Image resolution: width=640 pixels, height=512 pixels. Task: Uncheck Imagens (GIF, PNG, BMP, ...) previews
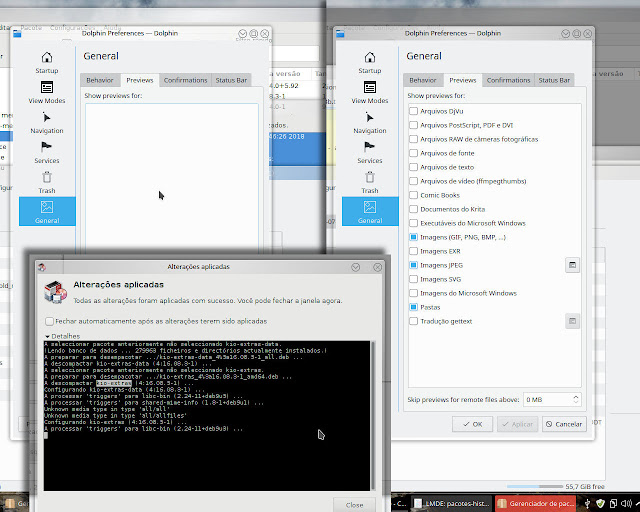coord(413,237)
